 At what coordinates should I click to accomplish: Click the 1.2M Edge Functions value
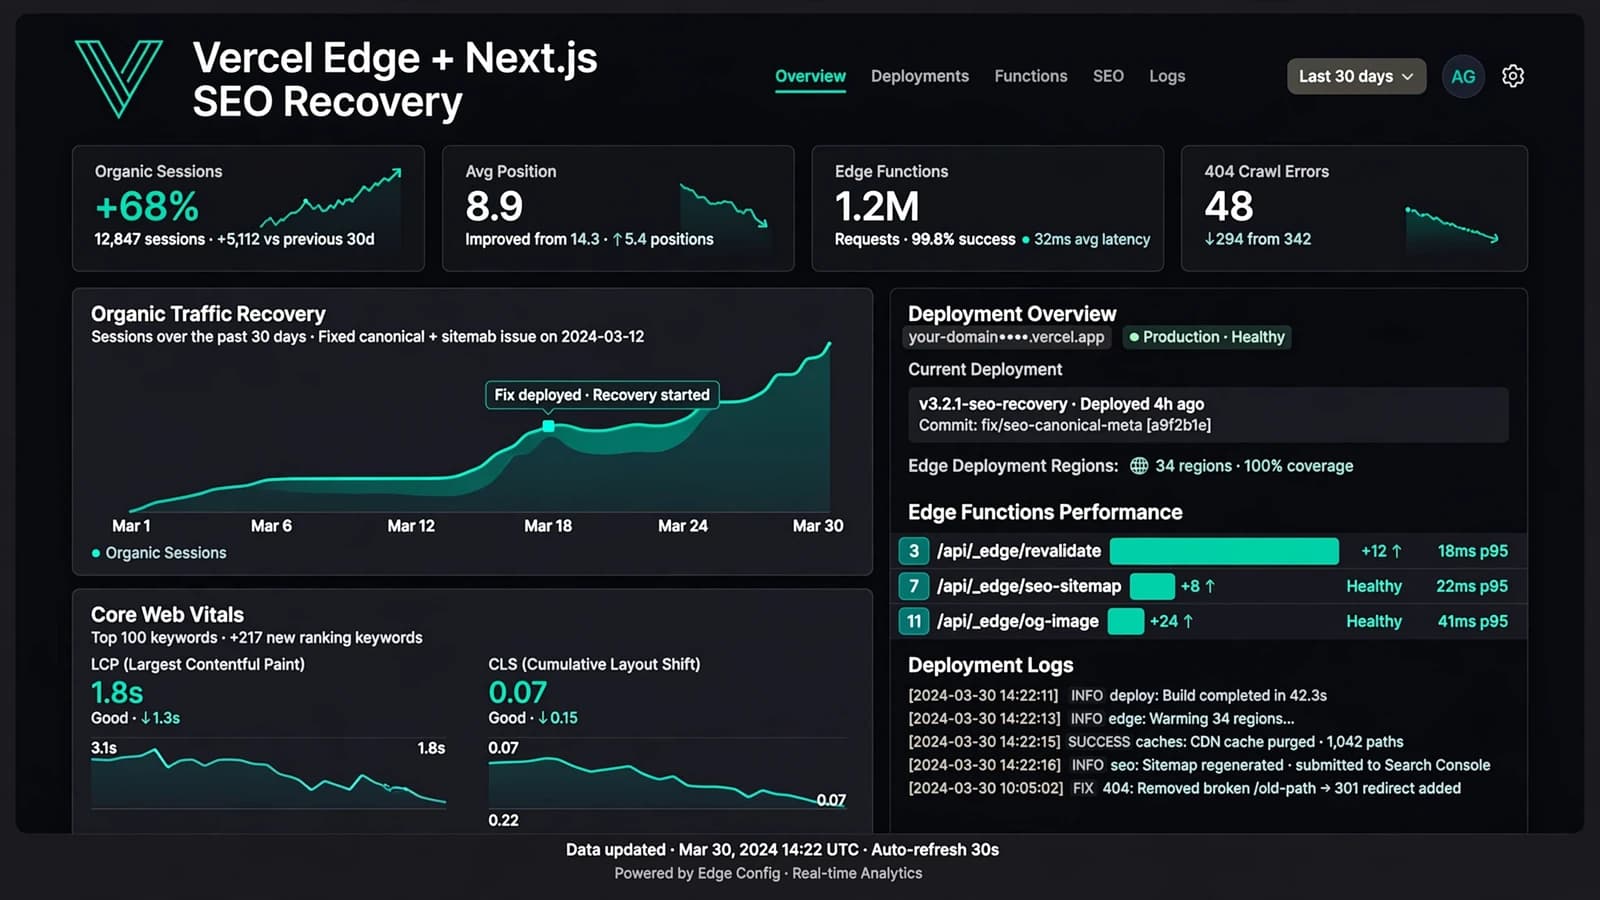(877, 207)
